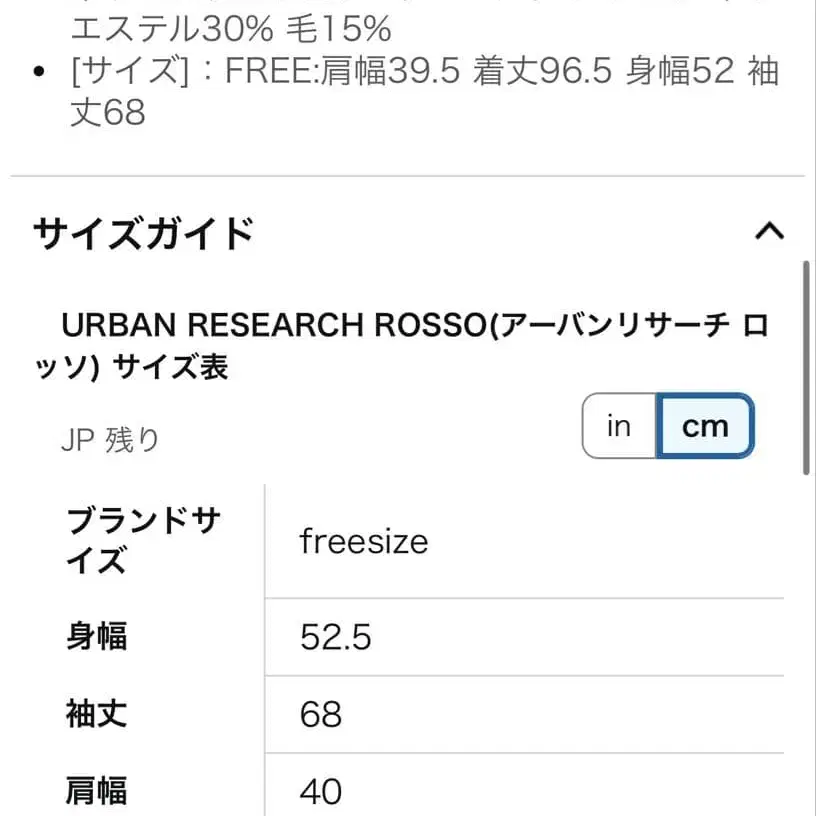This screenshot has width=816, height=816.
Task: Collapse the サイズガイド section chevron
Action: coord(768,233)
